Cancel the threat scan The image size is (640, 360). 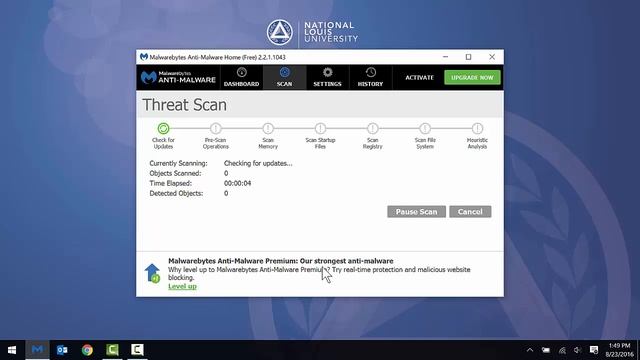[x=470, y=211]
